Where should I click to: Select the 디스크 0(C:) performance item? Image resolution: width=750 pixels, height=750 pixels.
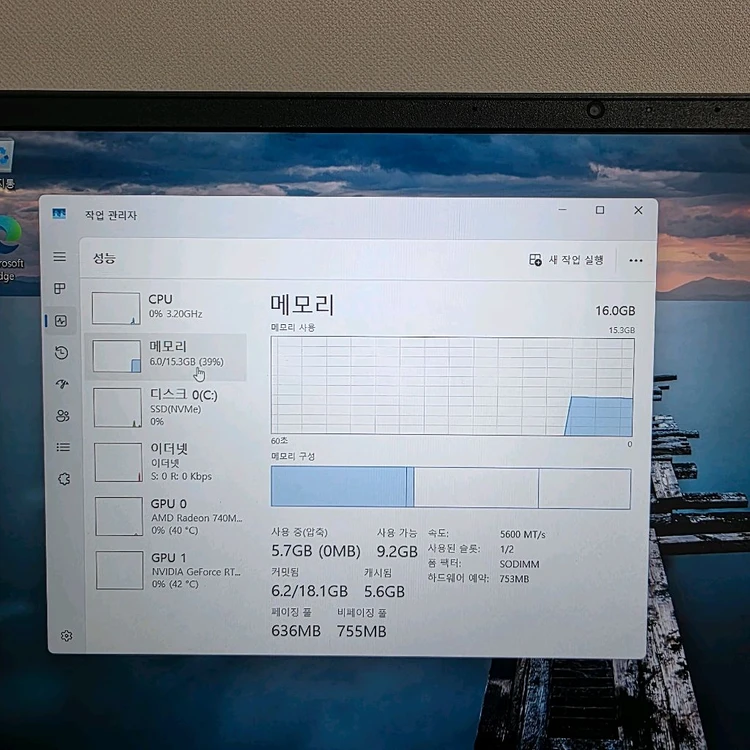click(166, 408)
